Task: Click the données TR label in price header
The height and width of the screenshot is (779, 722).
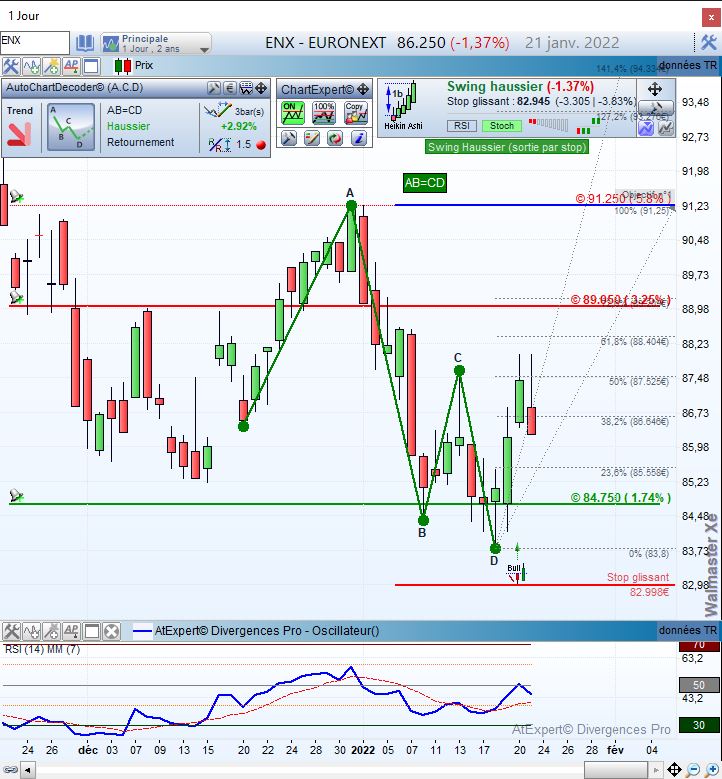Action: pyautogui.click(x=688, y=65)
